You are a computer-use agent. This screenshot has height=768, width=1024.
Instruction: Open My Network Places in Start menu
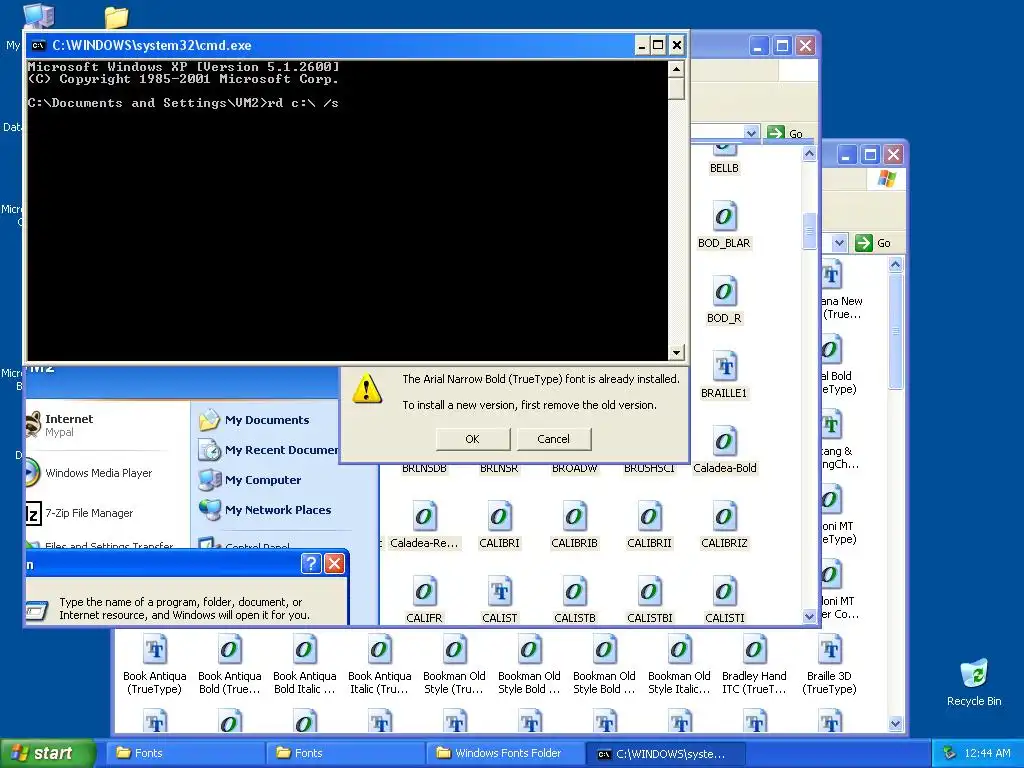264,510
